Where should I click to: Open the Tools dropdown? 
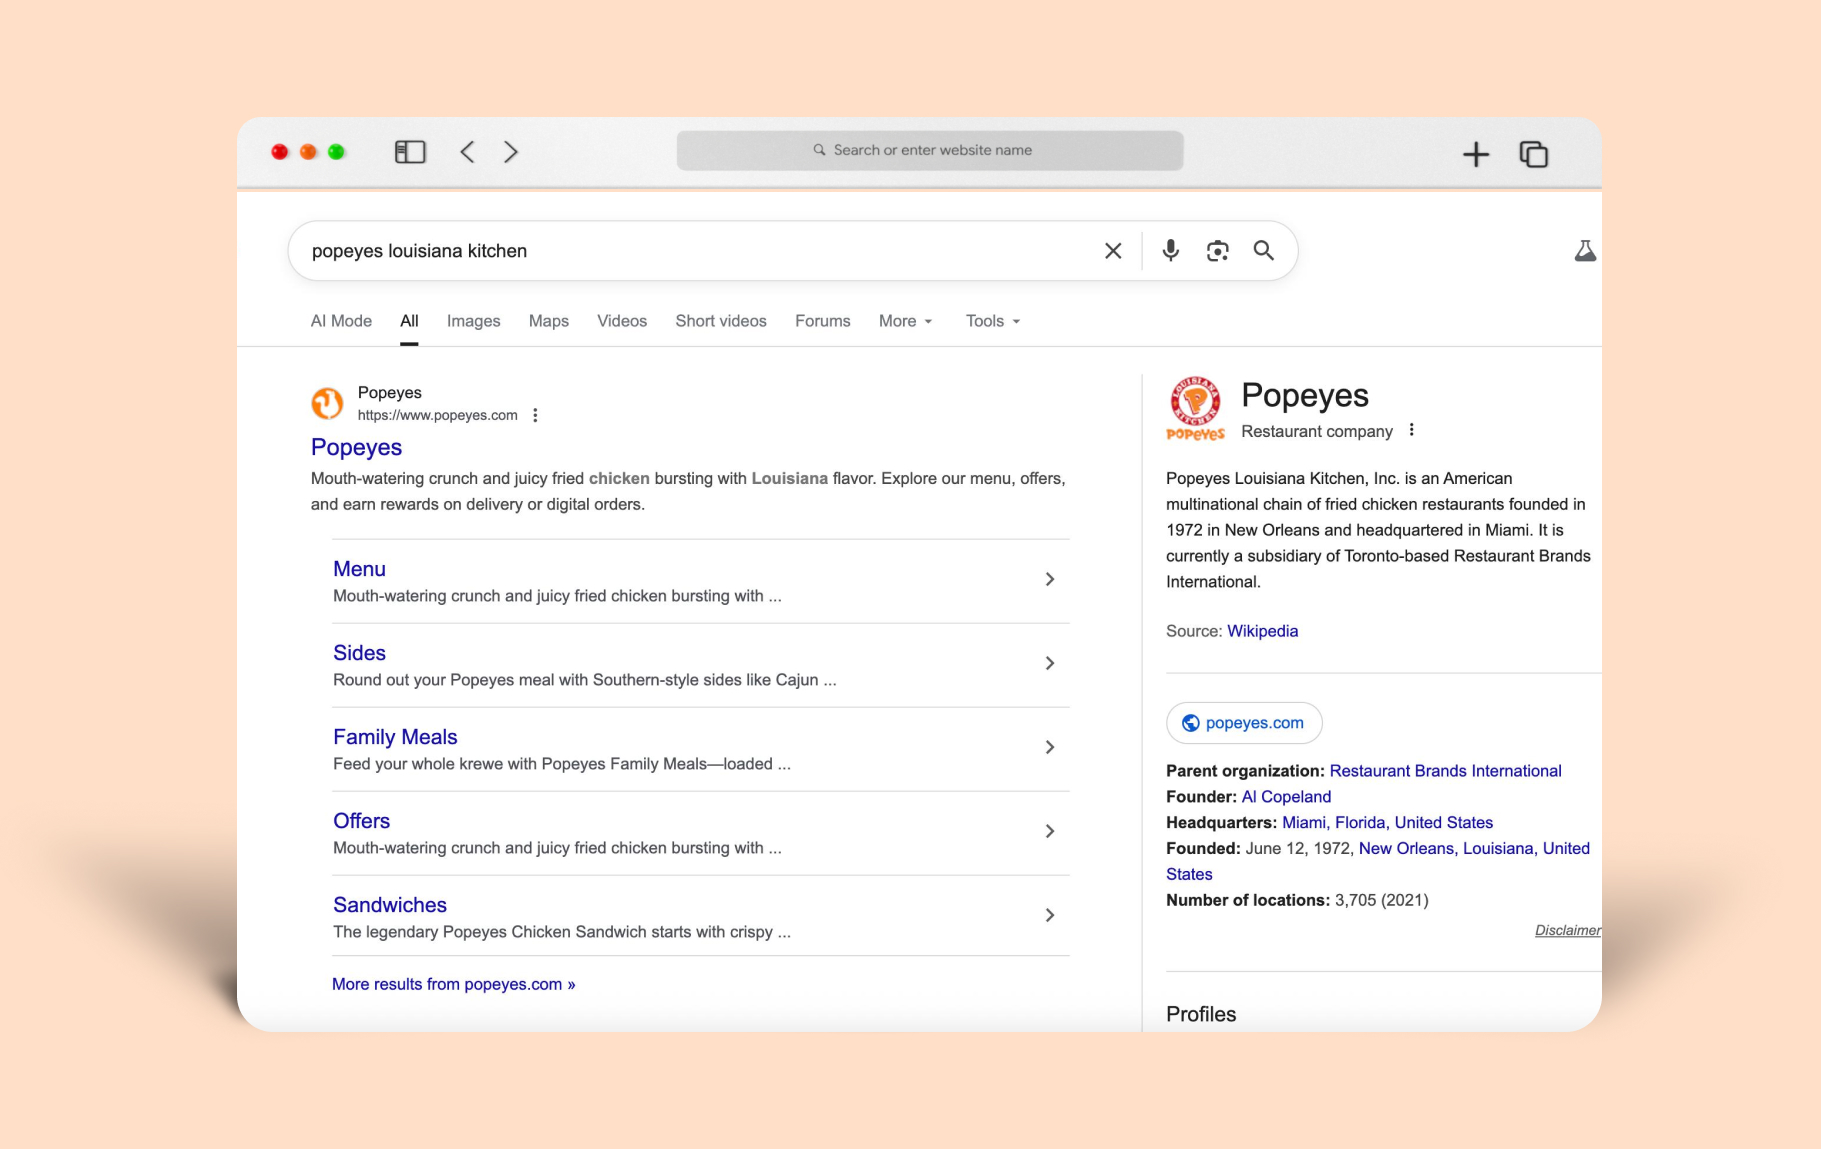[x=992, y=321]
